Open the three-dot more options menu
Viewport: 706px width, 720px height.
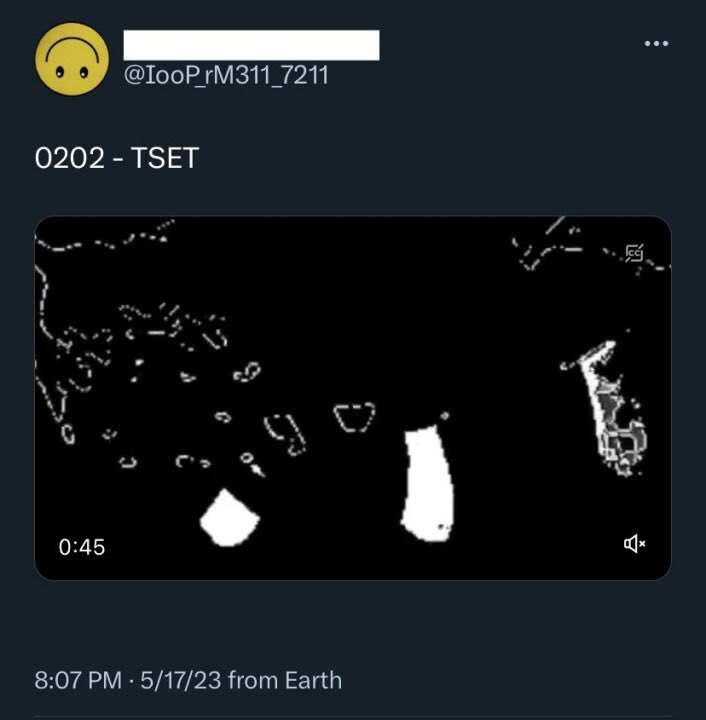pos(656,44)
